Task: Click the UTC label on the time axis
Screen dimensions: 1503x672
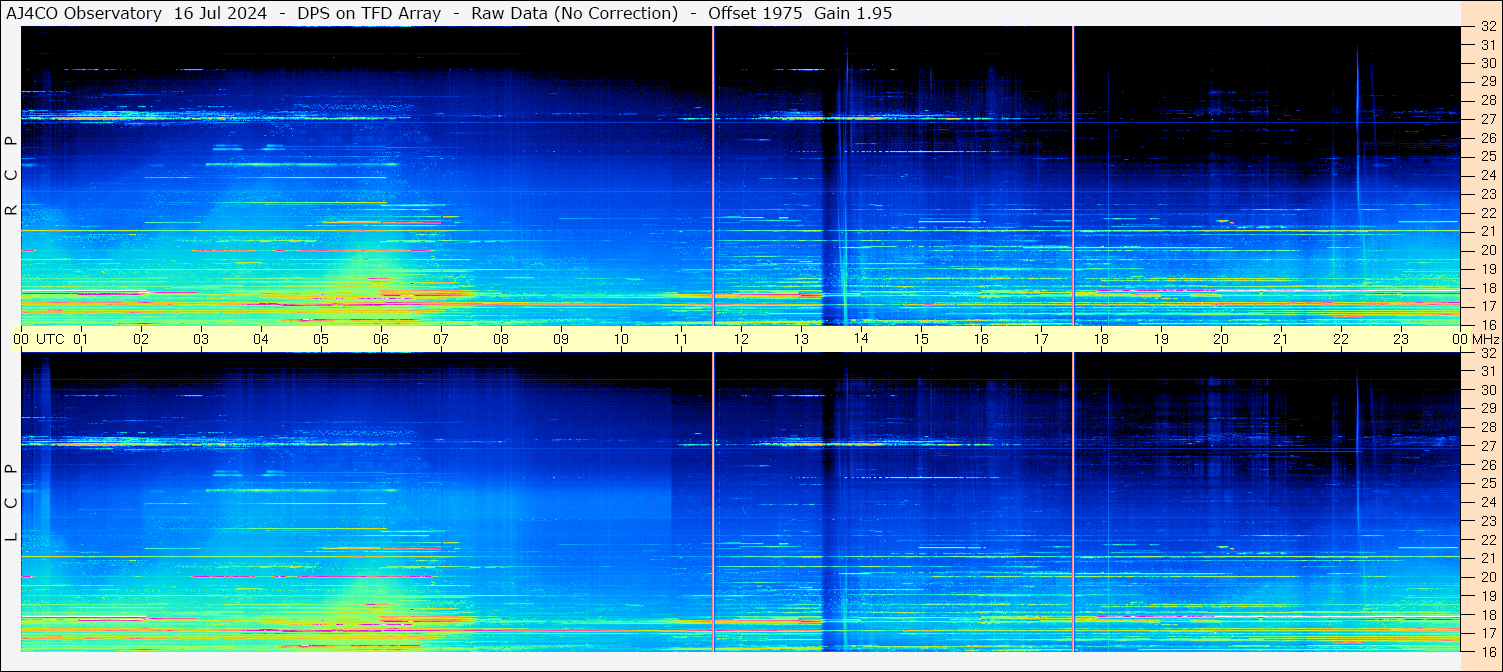Action: [51, 339]
